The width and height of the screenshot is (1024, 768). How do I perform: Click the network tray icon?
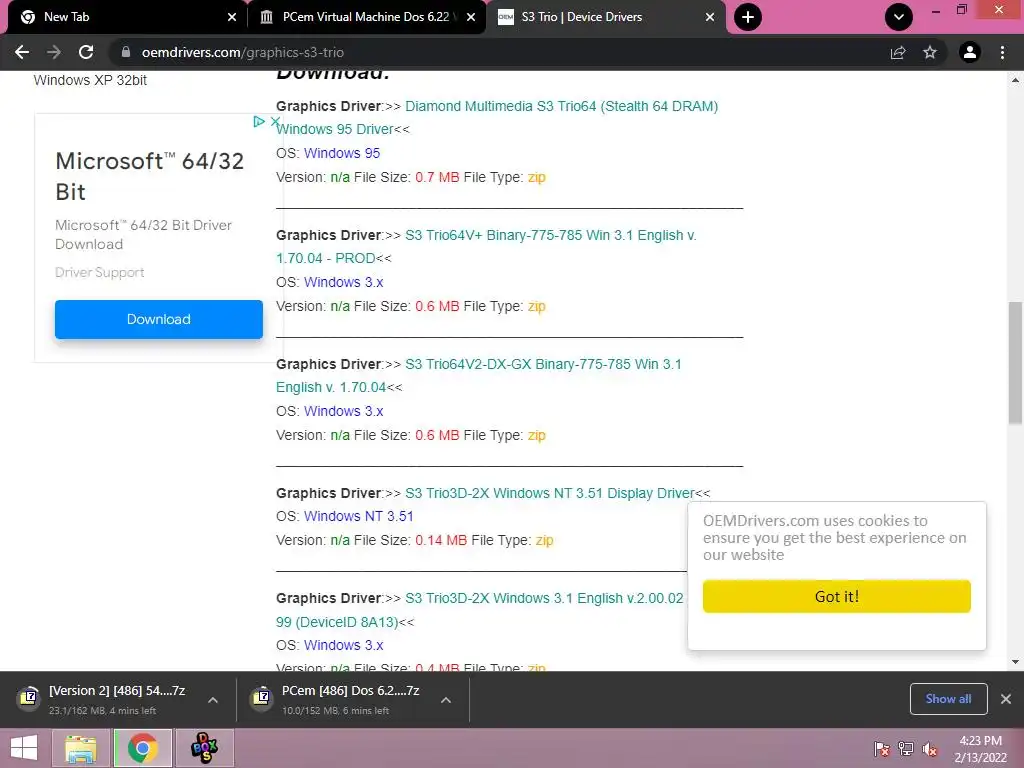pos(906,749)
